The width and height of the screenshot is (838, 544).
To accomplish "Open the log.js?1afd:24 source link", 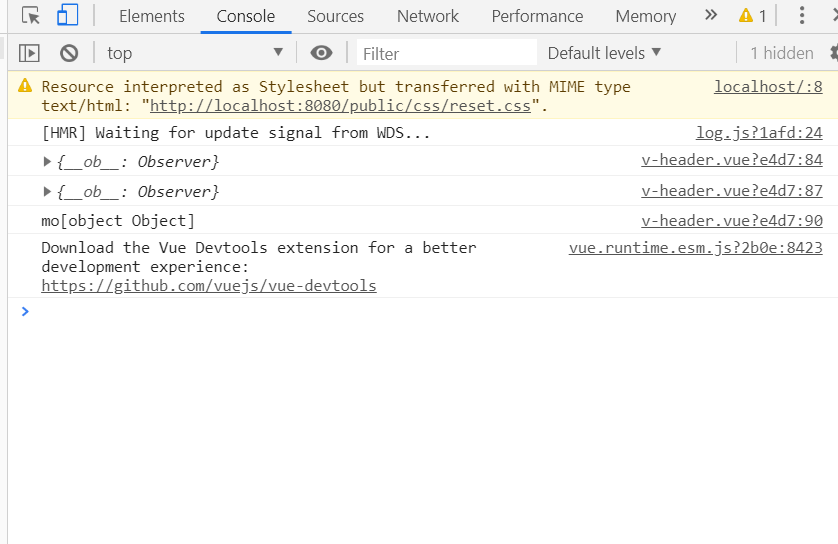I will (x=759, y=133).
